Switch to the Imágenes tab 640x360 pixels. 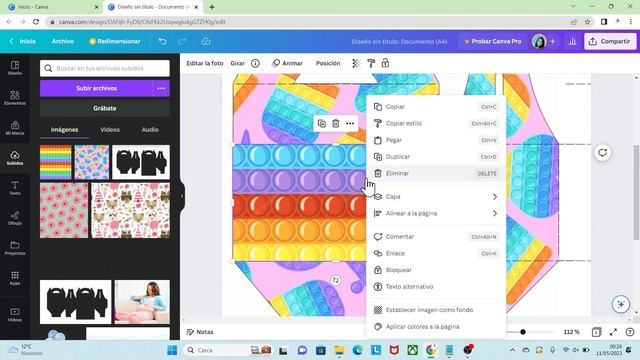(64, 129)
